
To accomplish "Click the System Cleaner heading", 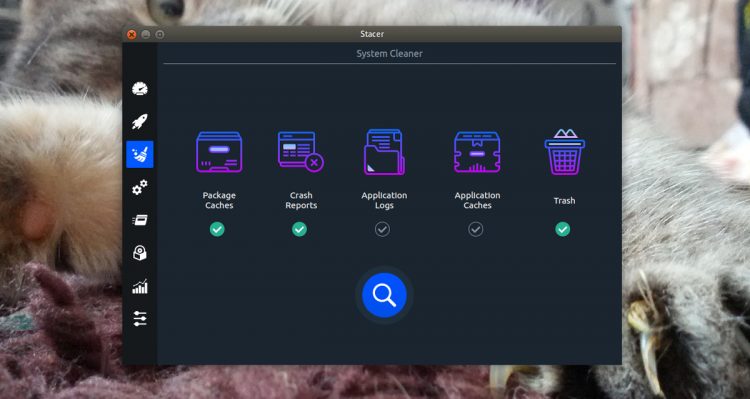I will (389, 54).
